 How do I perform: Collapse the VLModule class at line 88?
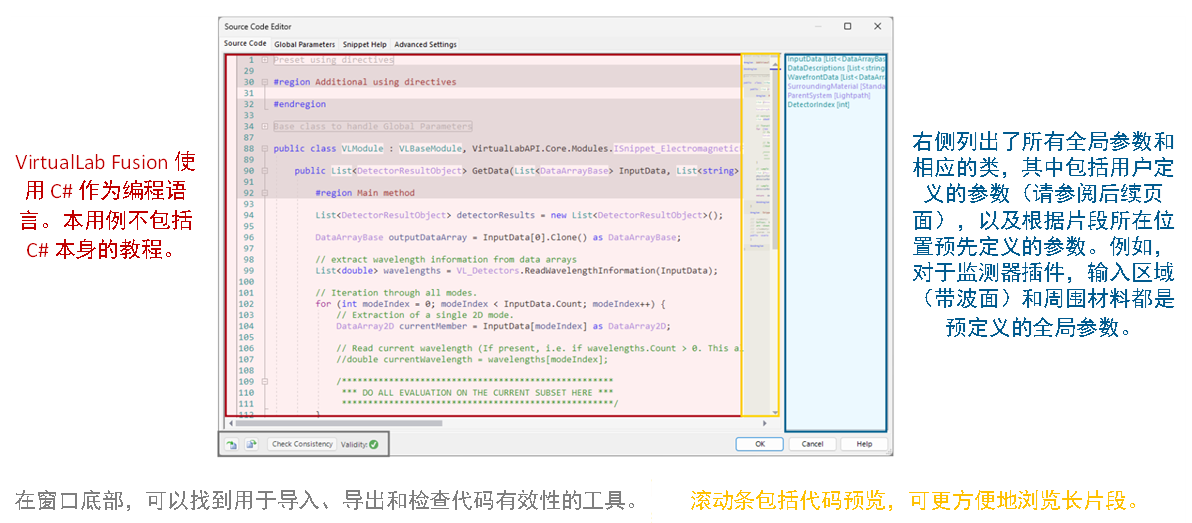coord(264,149)
